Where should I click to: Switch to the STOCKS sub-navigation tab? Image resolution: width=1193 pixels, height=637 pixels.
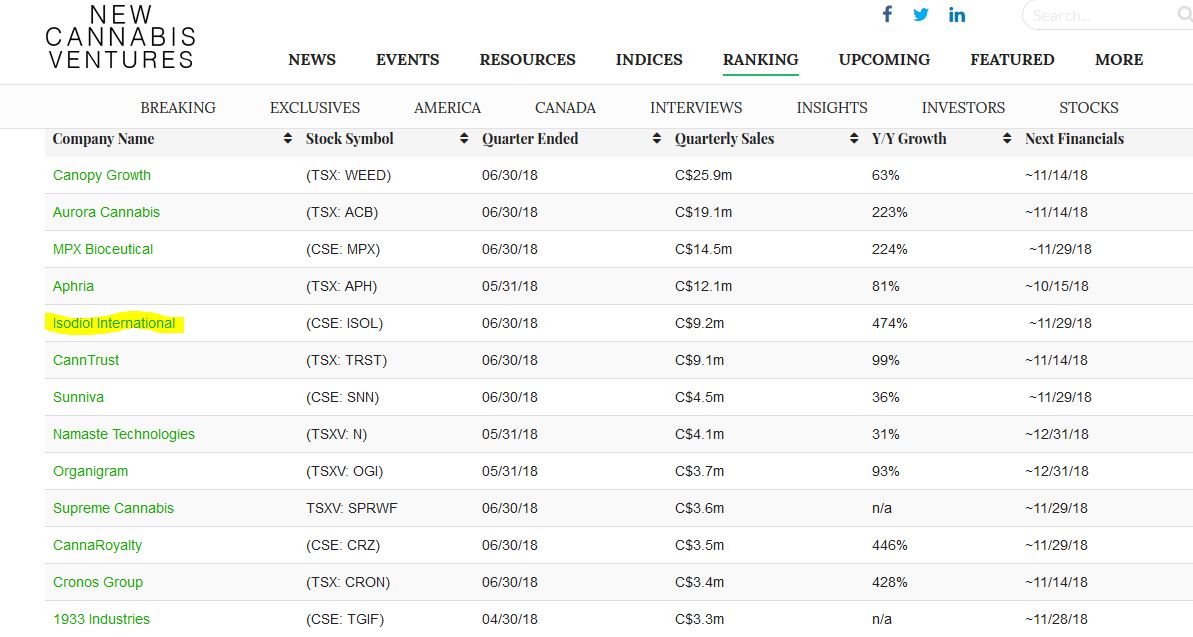[1088, 108]
